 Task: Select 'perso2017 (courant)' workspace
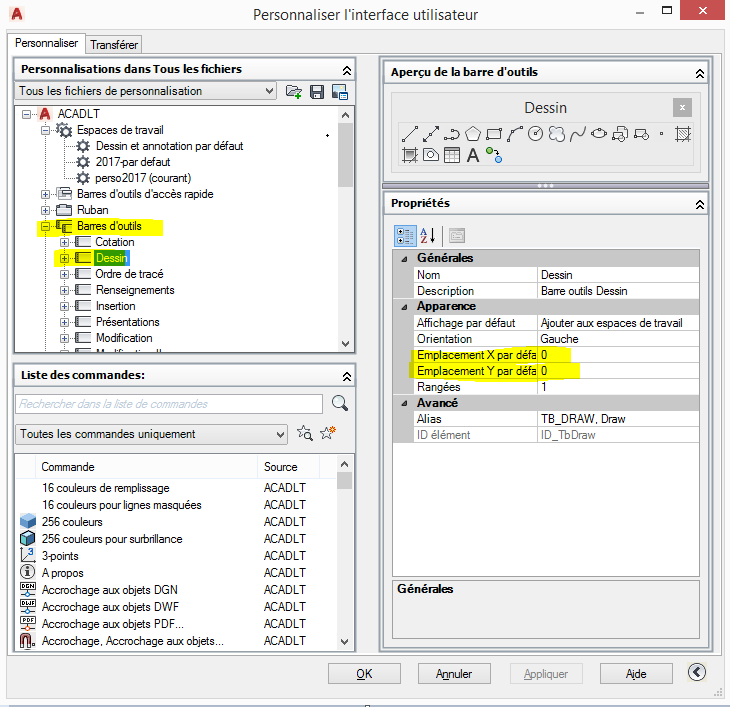coord(143,178)
